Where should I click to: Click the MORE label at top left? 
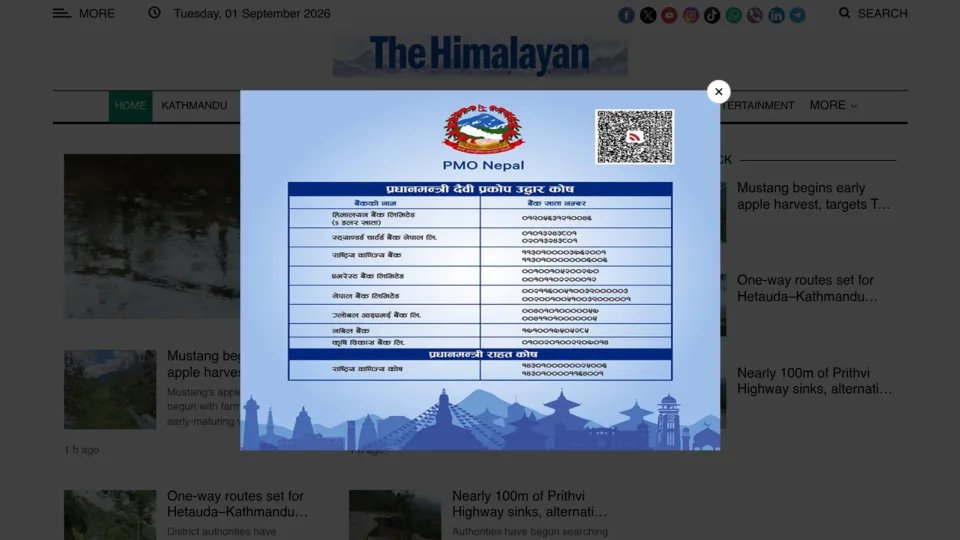97,13
